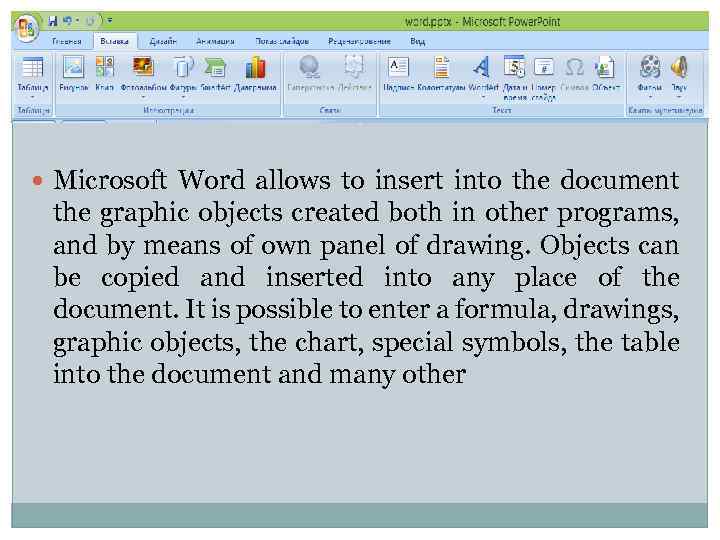
Task: Undo the last action in the quick access toolbar
Action: pyautogui.click(x=67, y=21)
